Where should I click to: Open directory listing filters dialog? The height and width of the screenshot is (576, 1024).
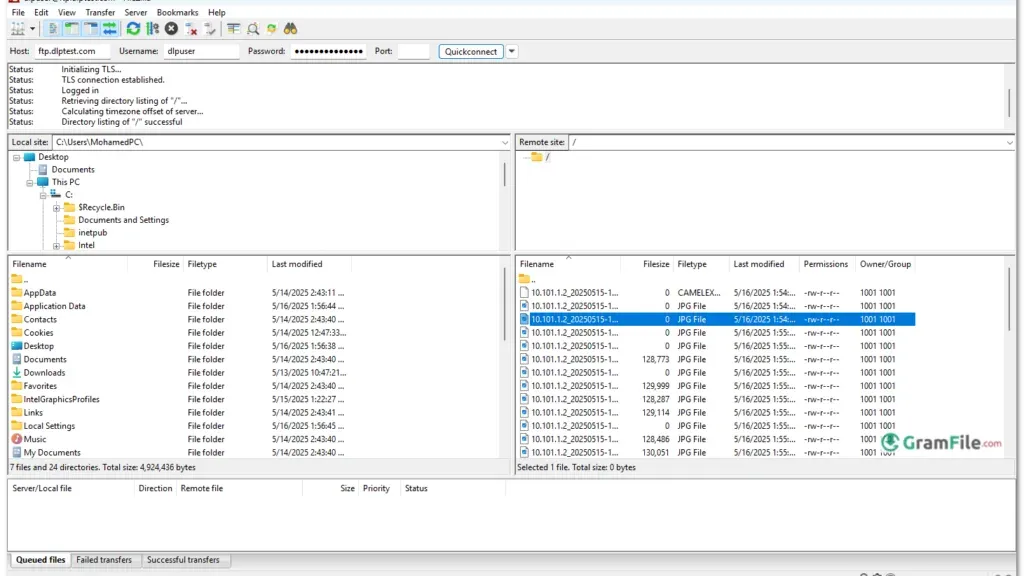point(233,29)
